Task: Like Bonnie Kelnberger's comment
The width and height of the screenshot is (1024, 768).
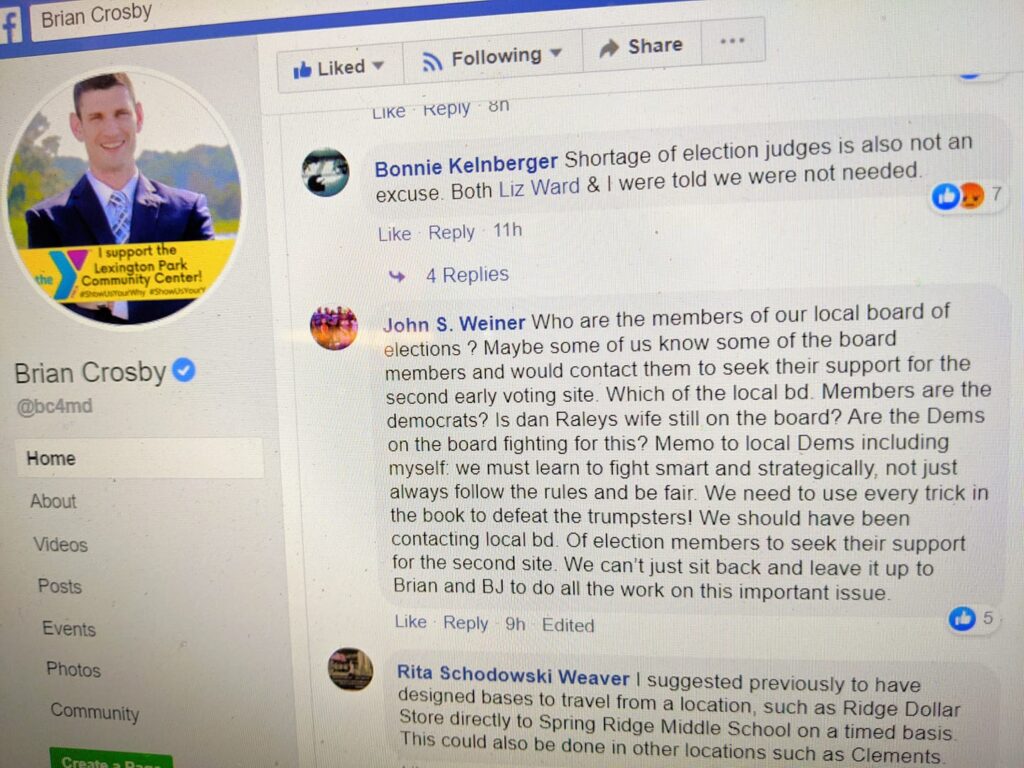Action: point(394,234)
